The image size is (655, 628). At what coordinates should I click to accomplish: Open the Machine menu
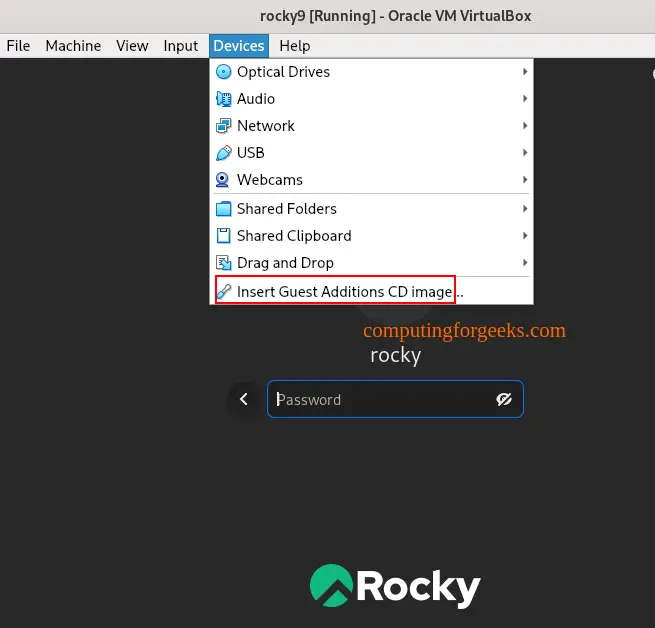click(x=73, y=46)
